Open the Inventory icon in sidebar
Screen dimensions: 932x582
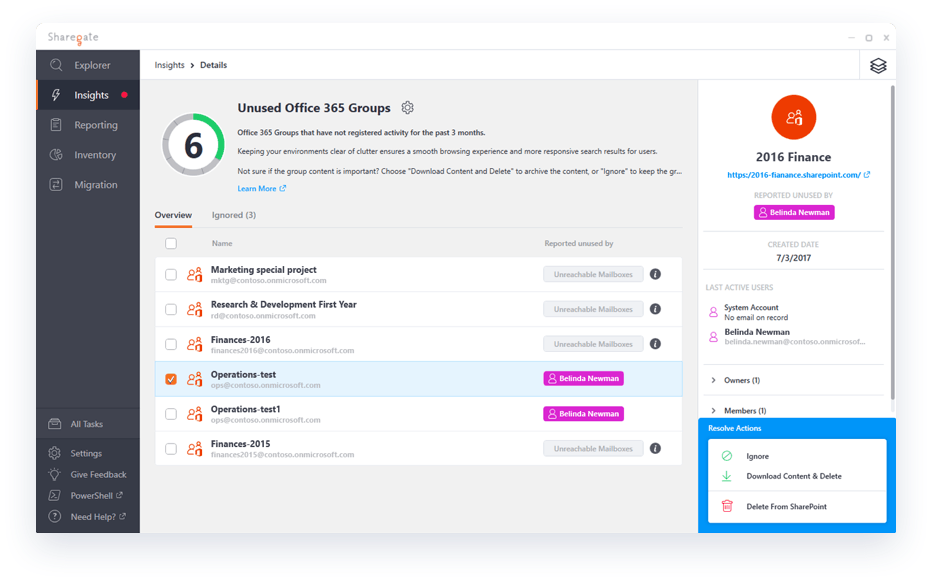point(56,155)
